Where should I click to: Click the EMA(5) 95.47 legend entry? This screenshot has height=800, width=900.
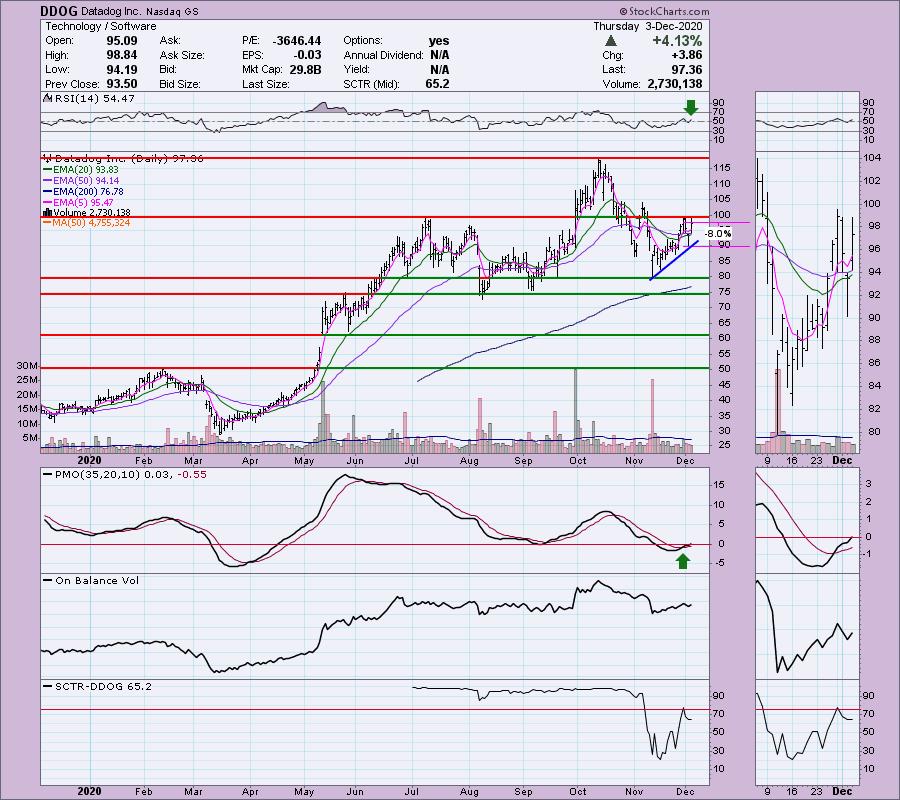pos(79,203)
